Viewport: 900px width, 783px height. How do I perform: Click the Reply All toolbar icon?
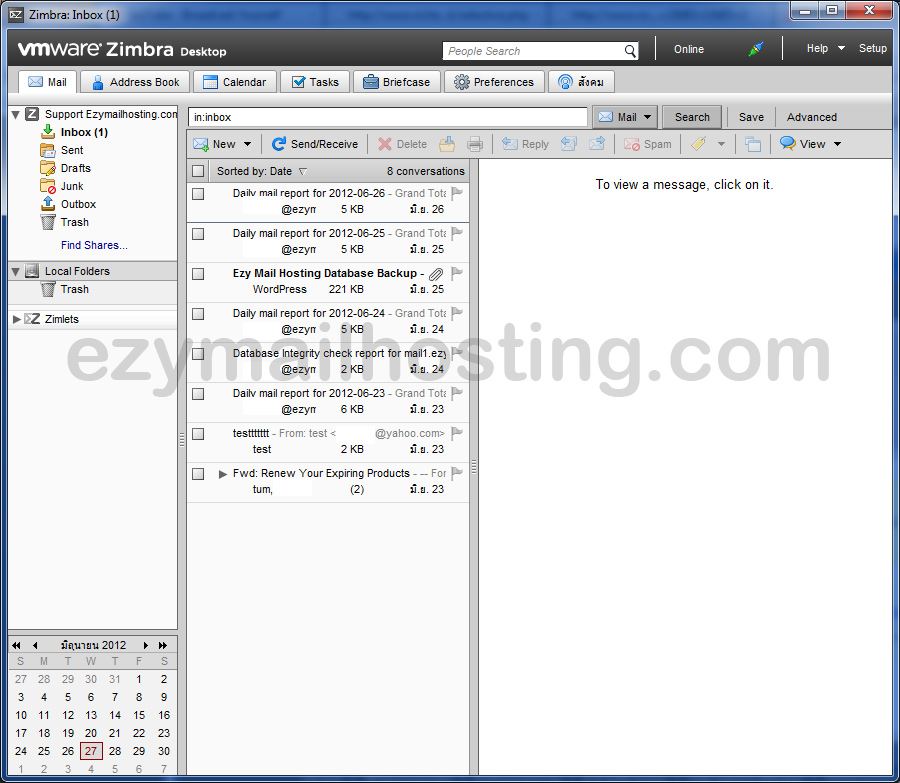569,144
